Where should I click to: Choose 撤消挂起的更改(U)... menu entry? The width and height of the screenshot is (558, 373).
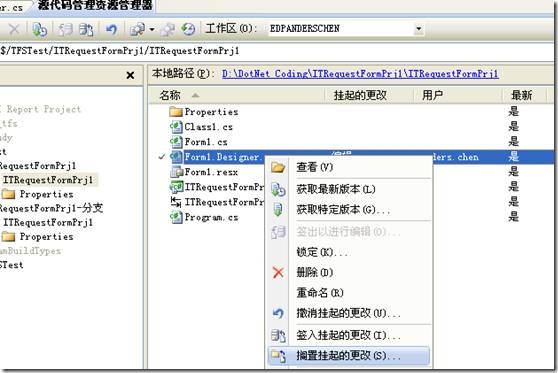point(349,313)
